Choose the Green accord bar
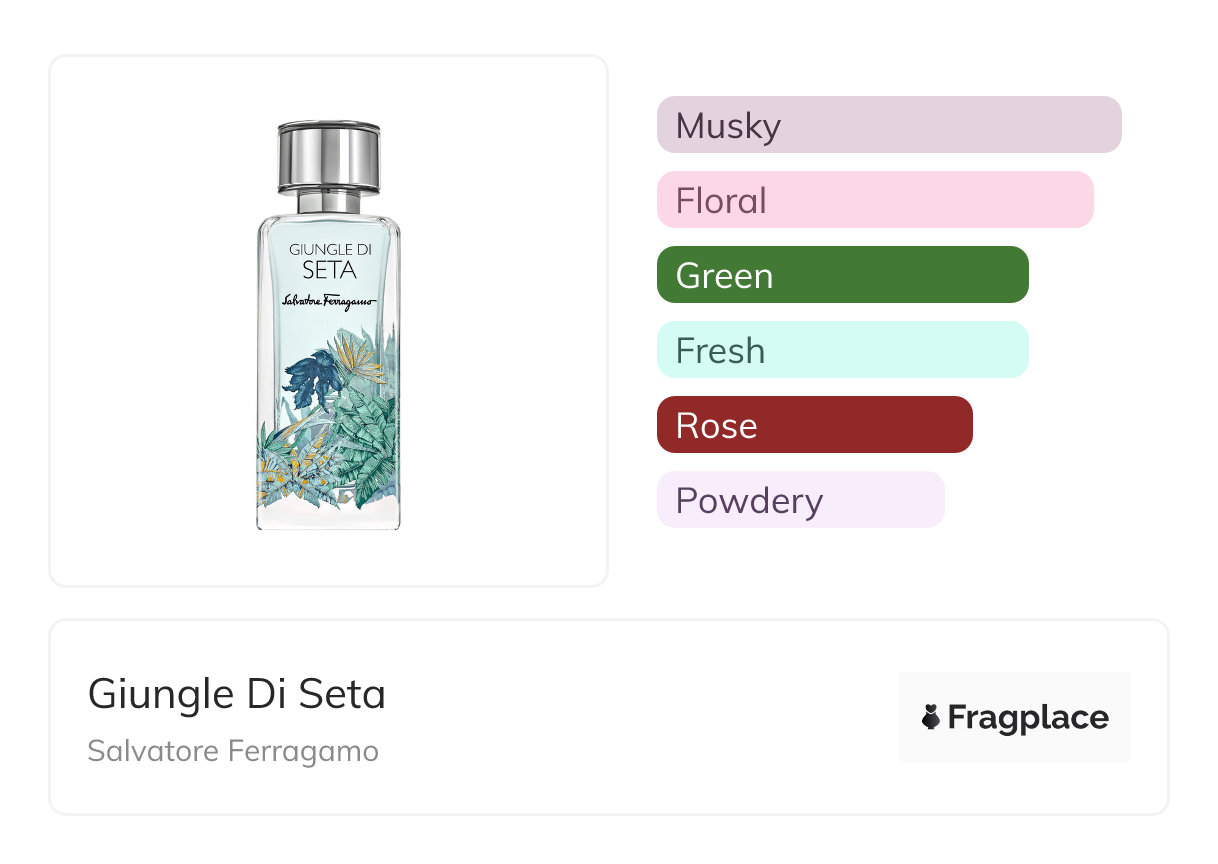Image resolution: width=1218 pixels, height=864 pixels. click(842, 275)
